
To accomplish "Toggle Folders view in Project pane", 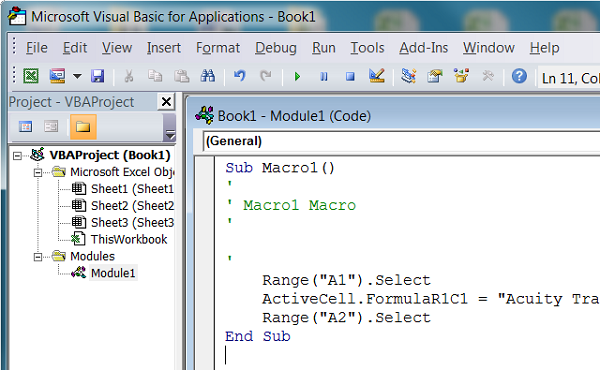I will click(x=83, y=127).
